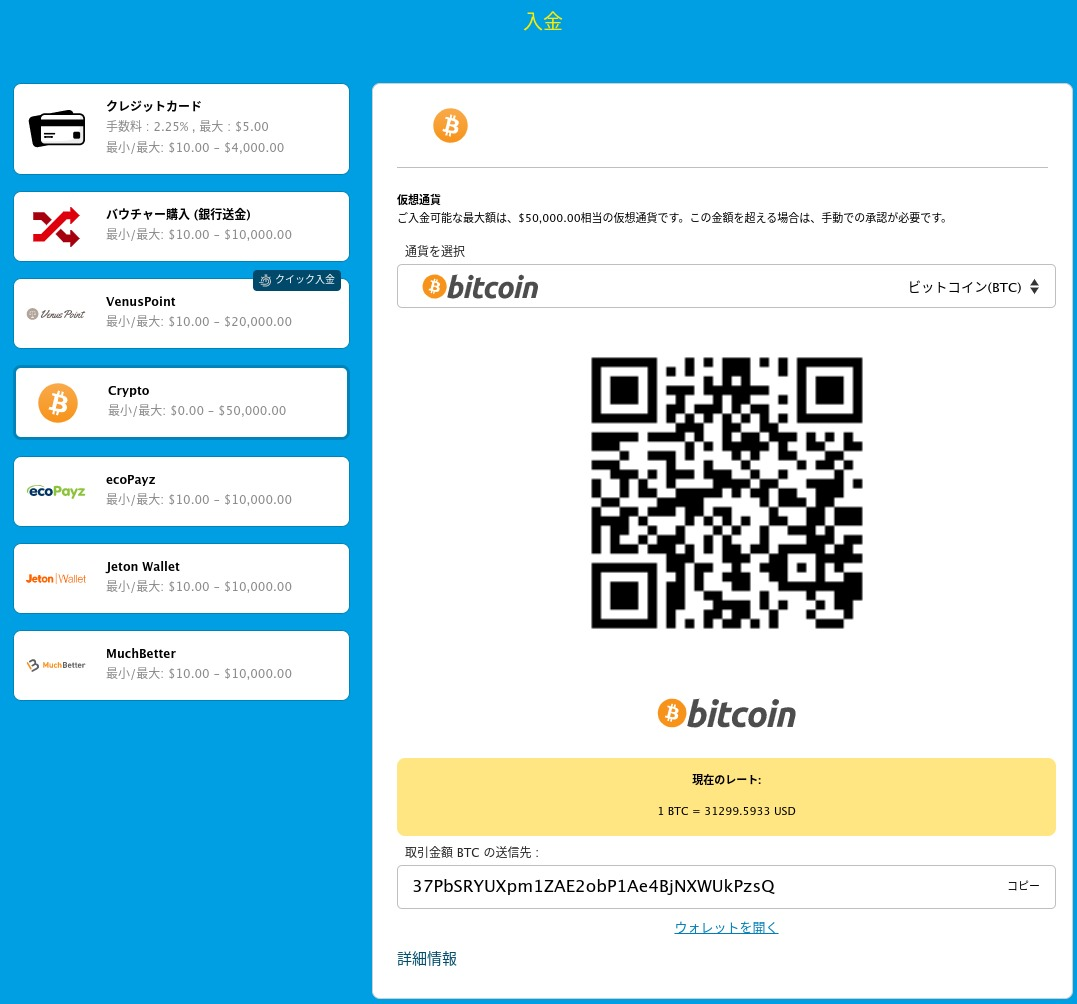Select the Jeton Wallet deposit option
The width and height of the screenshot is (1077, 1004).
181,578
